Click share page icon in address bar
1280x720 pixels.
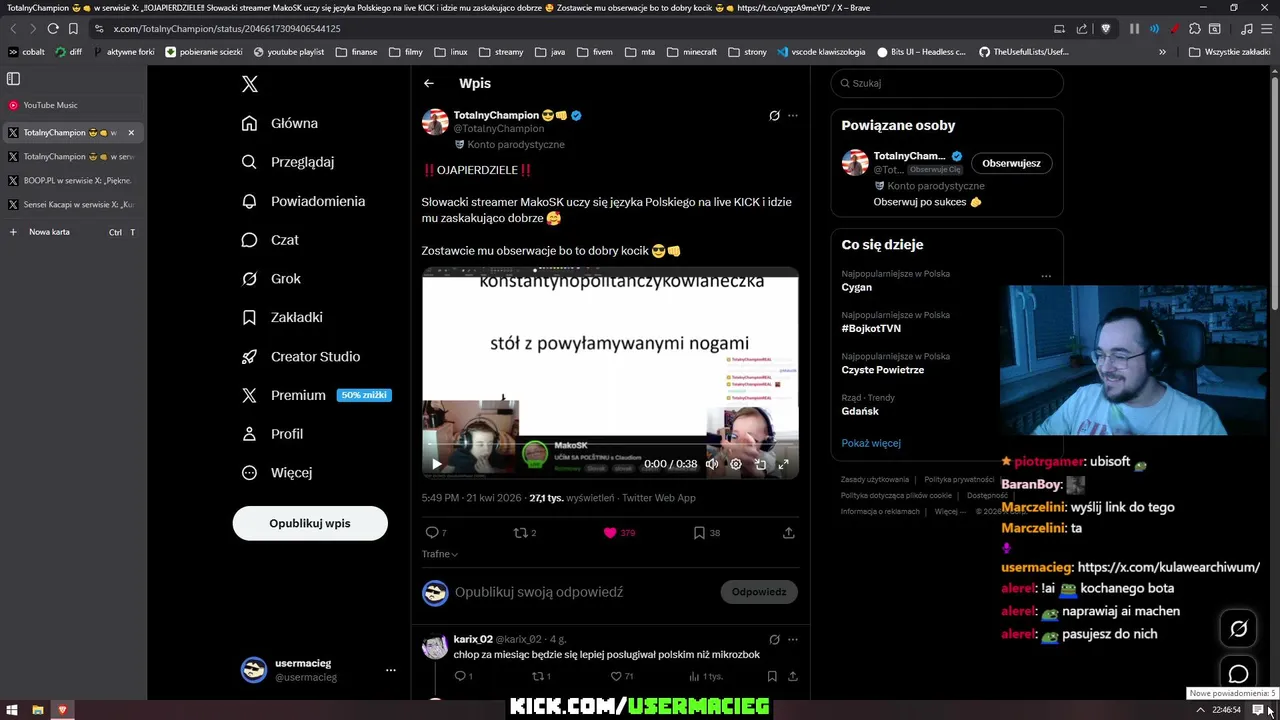[1082, 29]
